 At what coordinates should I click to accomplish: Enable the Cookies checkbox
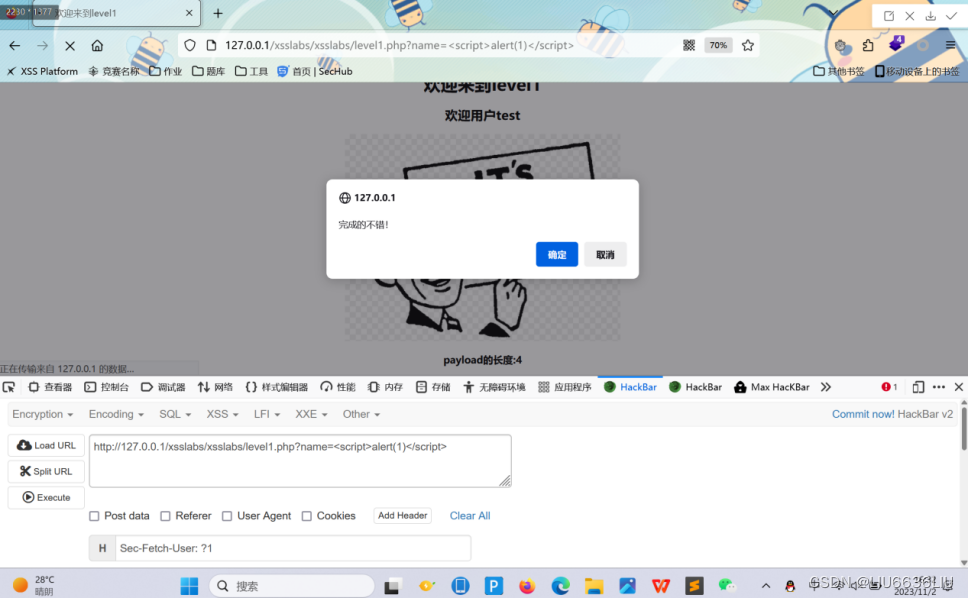coord(306,516)
